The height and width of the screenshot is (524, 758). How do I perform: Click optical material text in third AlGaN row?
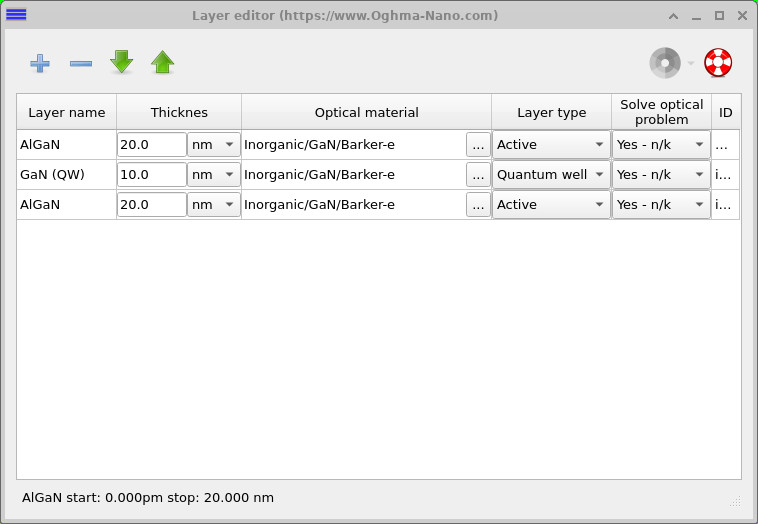pyautogui.click(x=319, y=204)
